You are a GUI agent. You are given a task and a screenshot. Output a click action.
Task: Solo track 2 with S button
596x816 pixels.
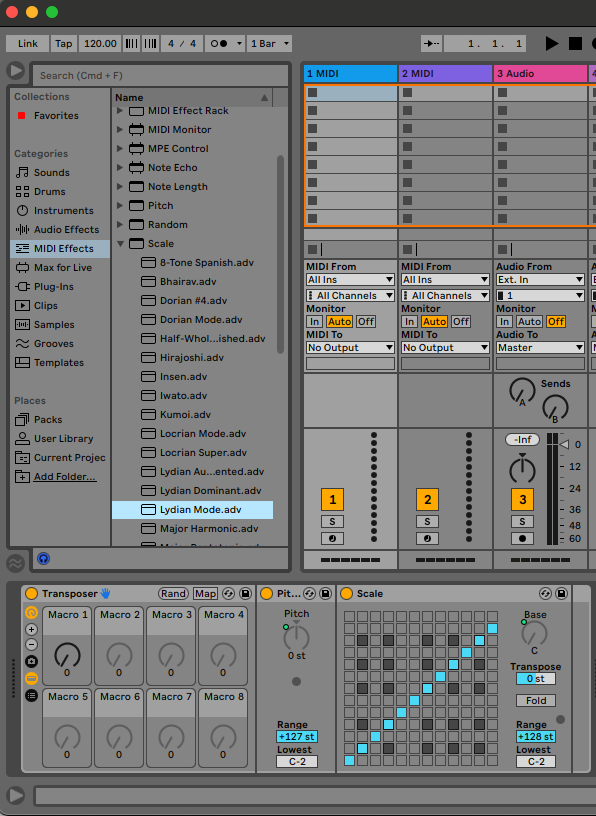(427, 521)
